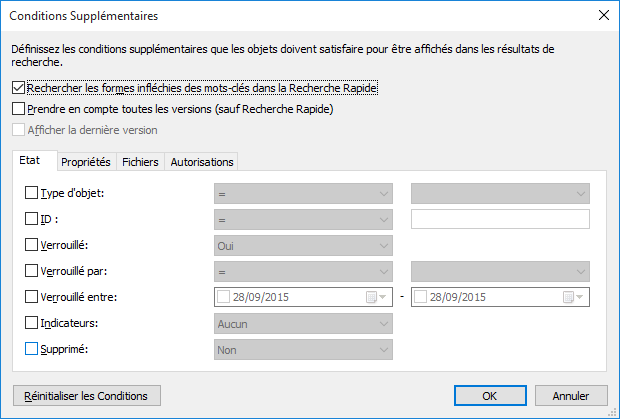Expand the Indicateurs Aucun dropdown
Screen dimensions: 620x419
(303, 323)
